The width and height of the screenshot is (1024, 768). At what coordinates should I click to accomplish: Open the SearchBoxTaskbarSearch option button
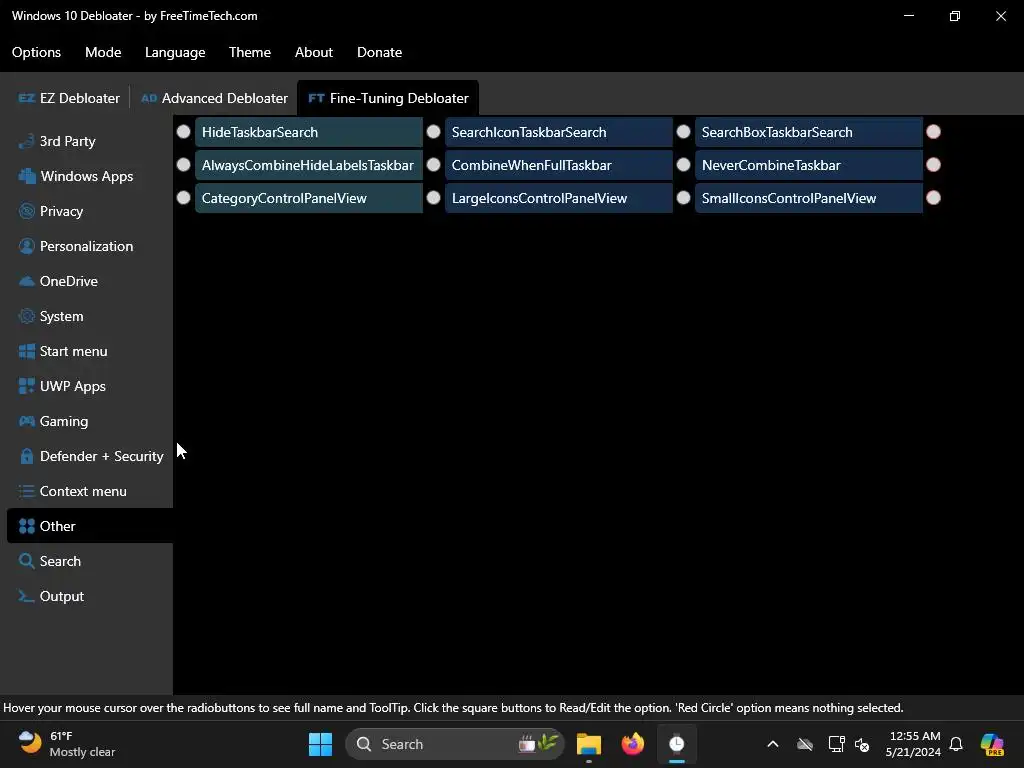(x=809, y=132)
